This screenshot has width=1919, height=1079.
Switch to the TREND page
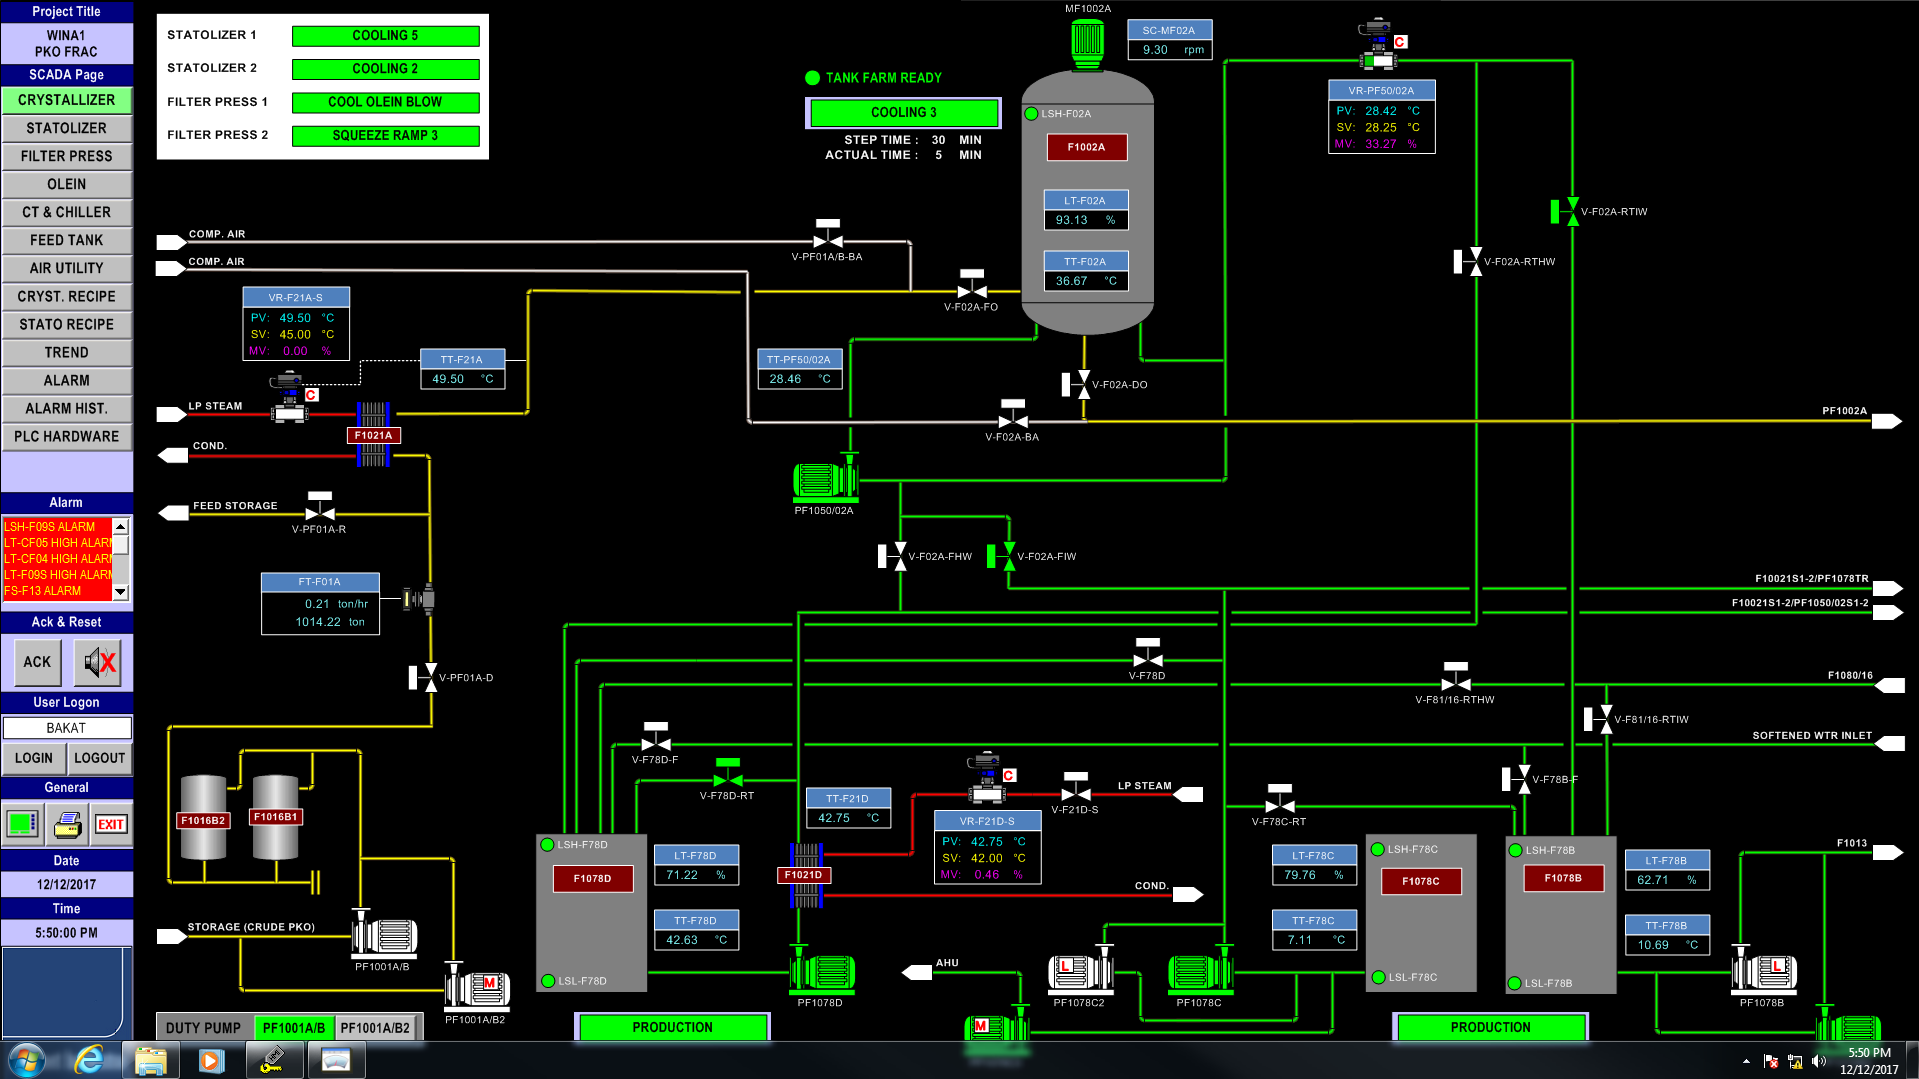click(x=67, y=352)
